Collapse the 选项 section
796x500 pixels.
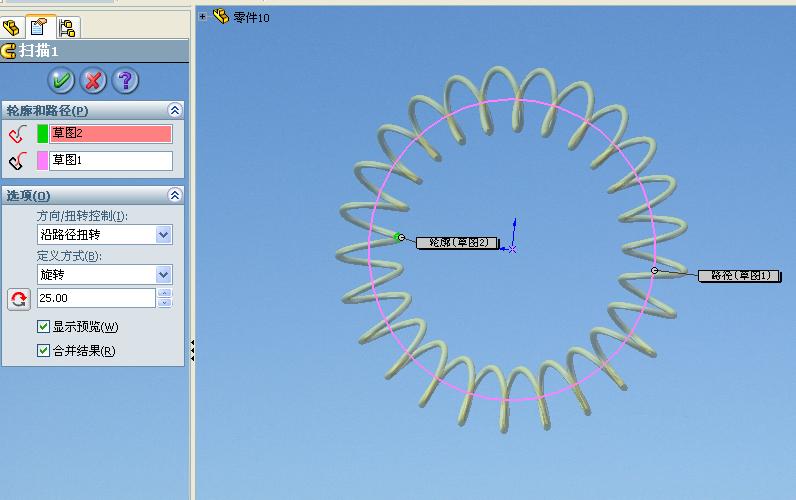tap(175, 195)
